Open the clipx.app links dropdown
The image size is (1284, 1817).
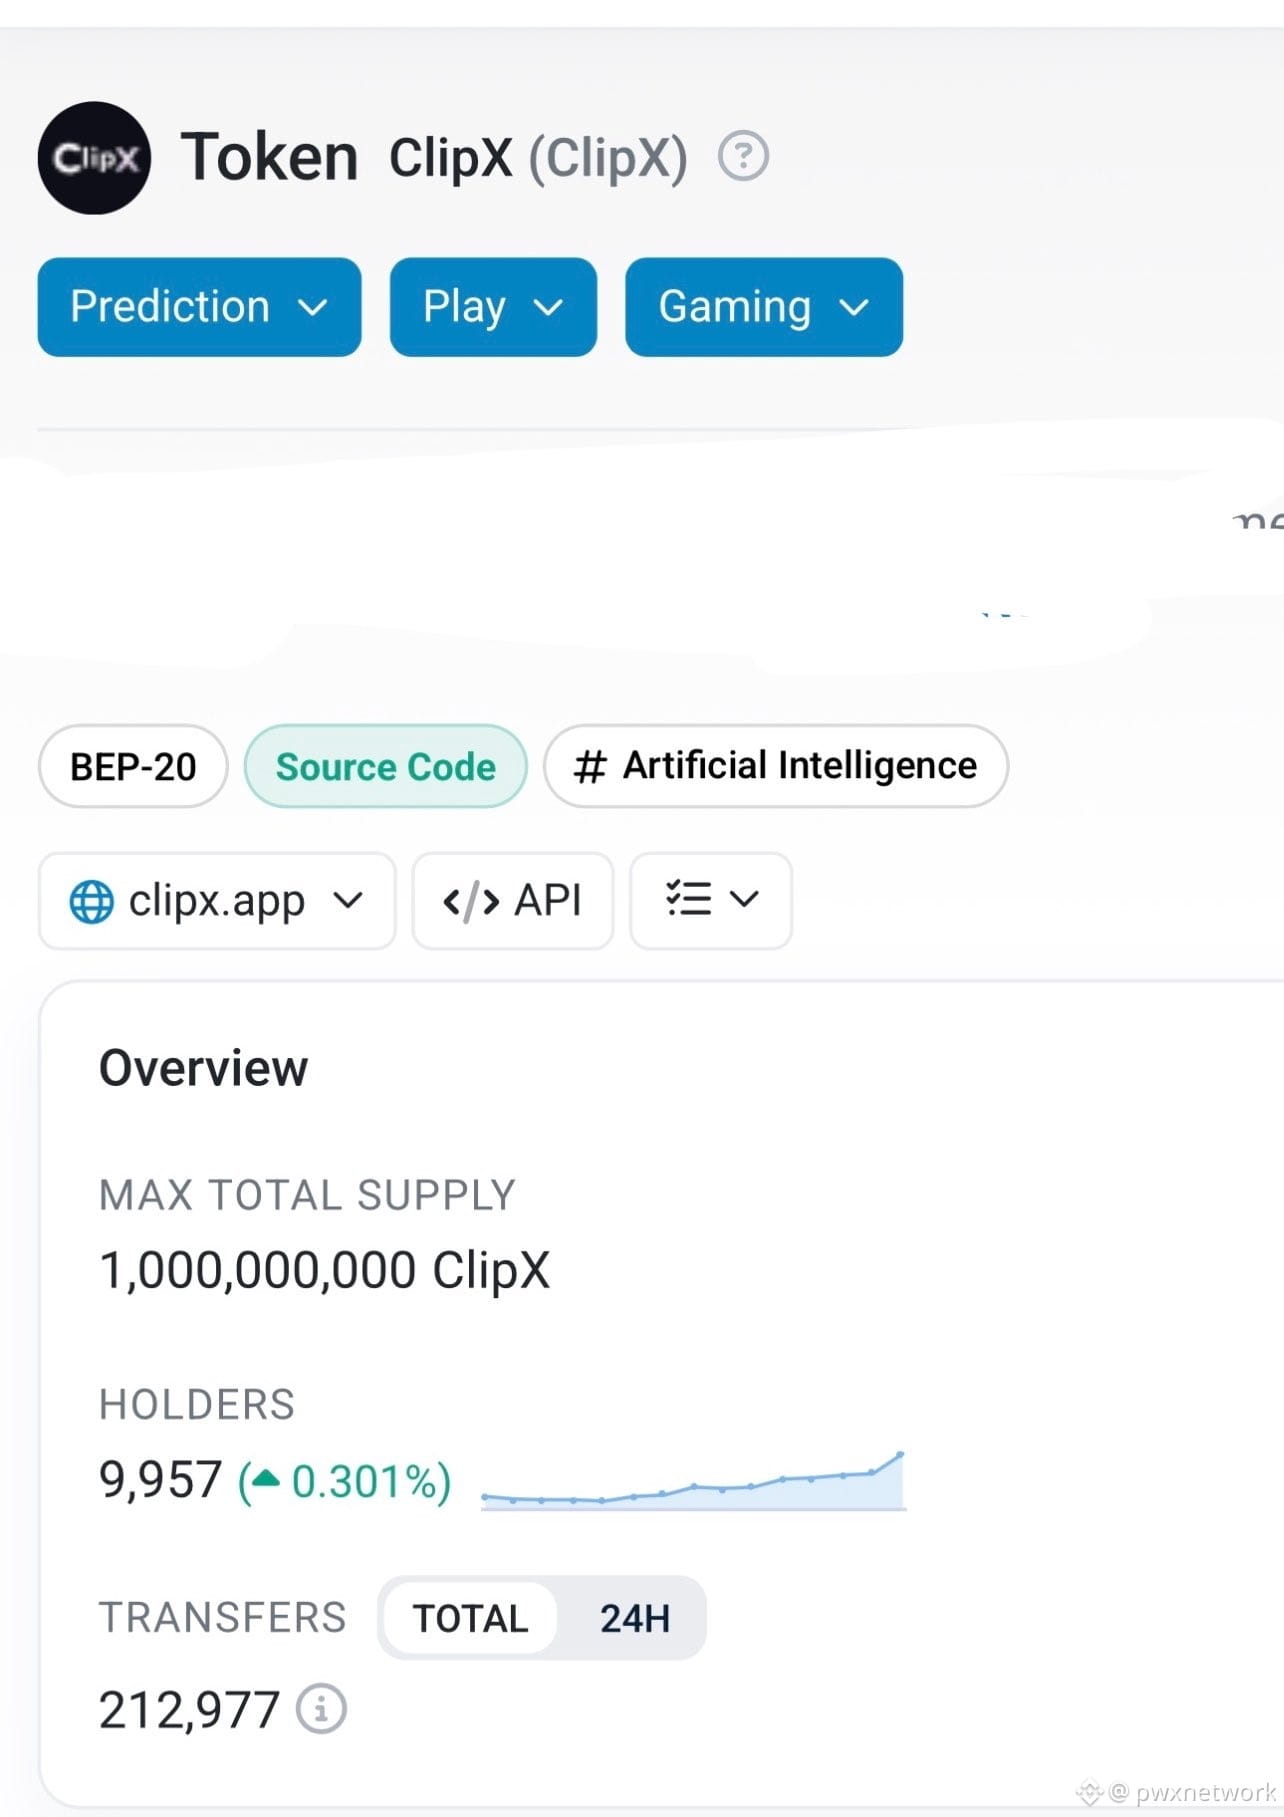217,900
